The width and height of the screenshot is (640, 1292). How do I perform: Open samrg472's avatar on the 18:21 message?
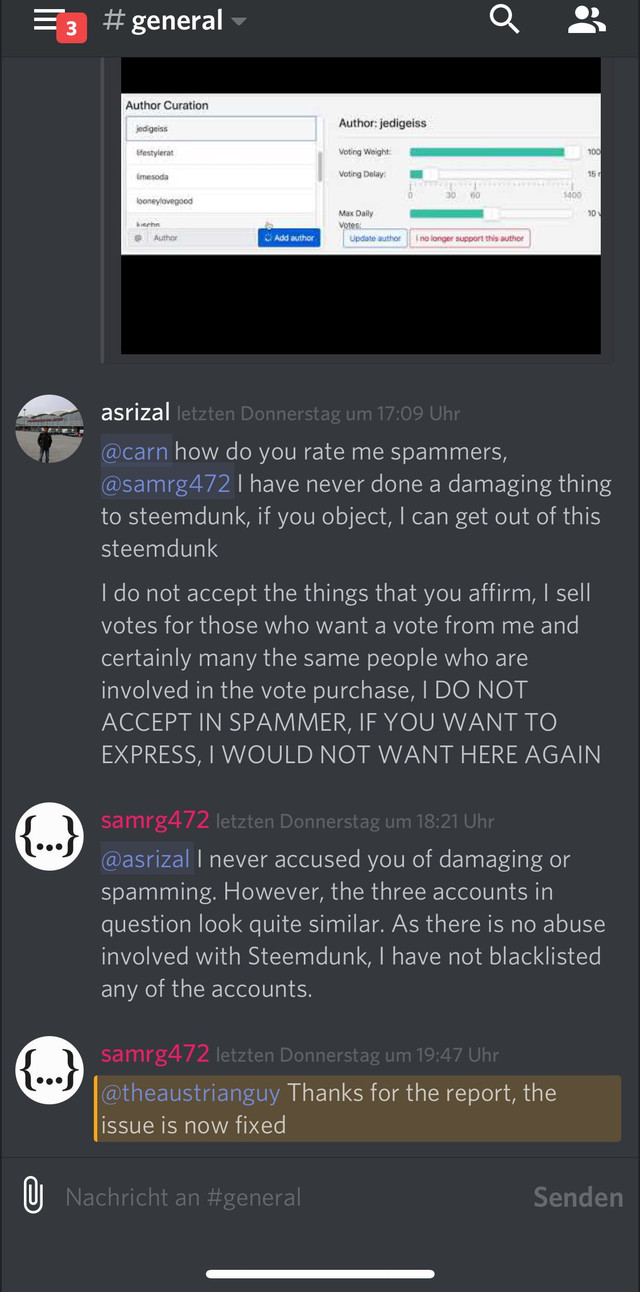[x=49, y=836]
